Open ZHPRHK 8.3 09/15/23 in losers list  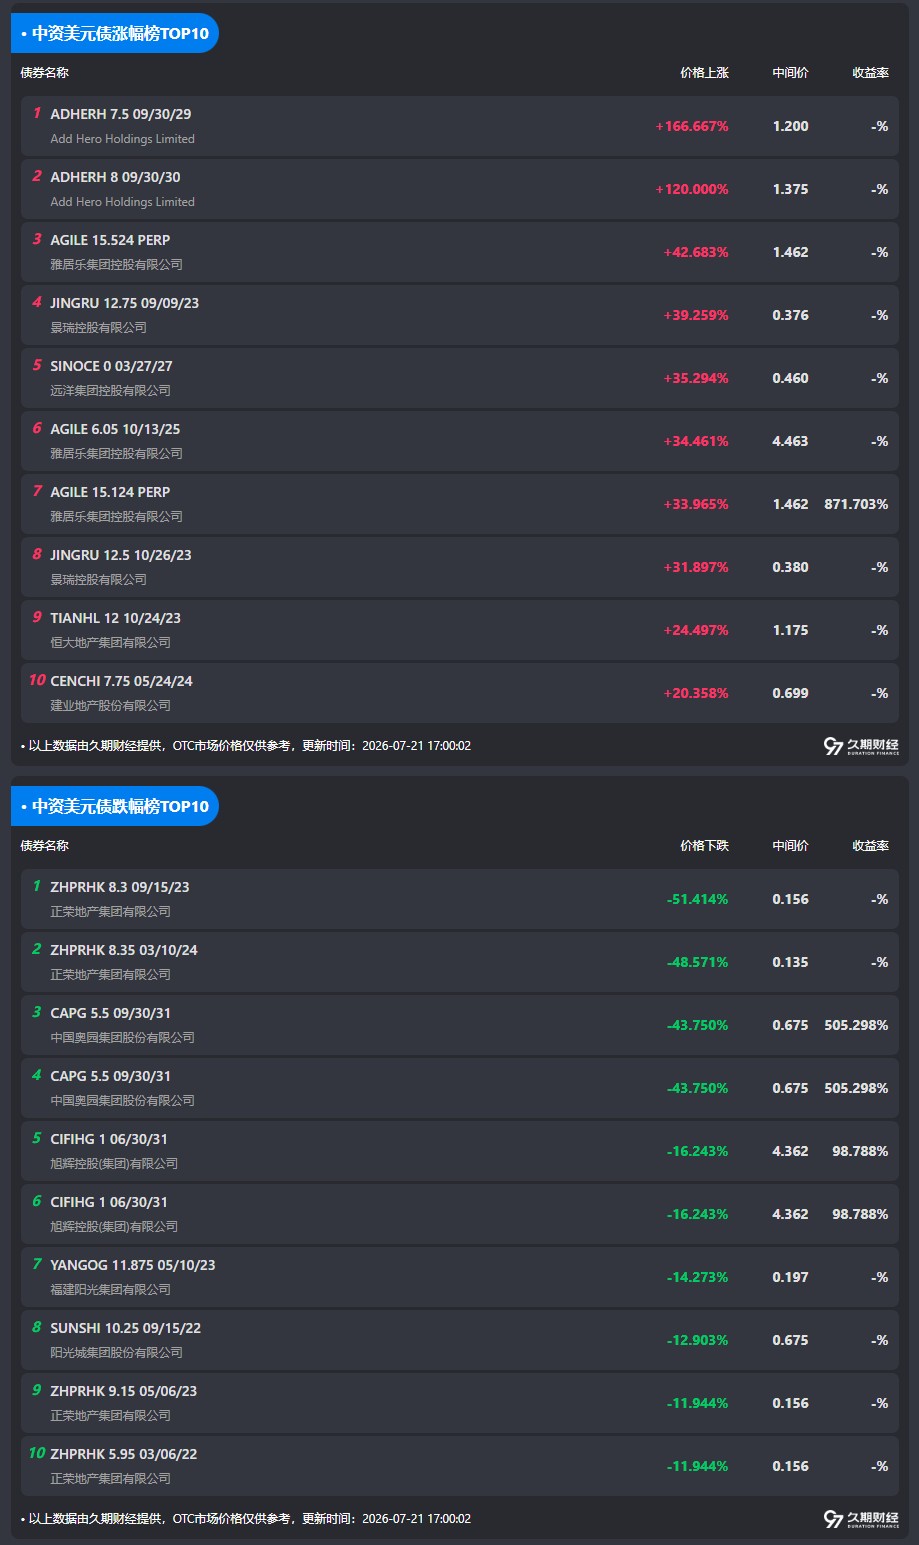[460, 899]
